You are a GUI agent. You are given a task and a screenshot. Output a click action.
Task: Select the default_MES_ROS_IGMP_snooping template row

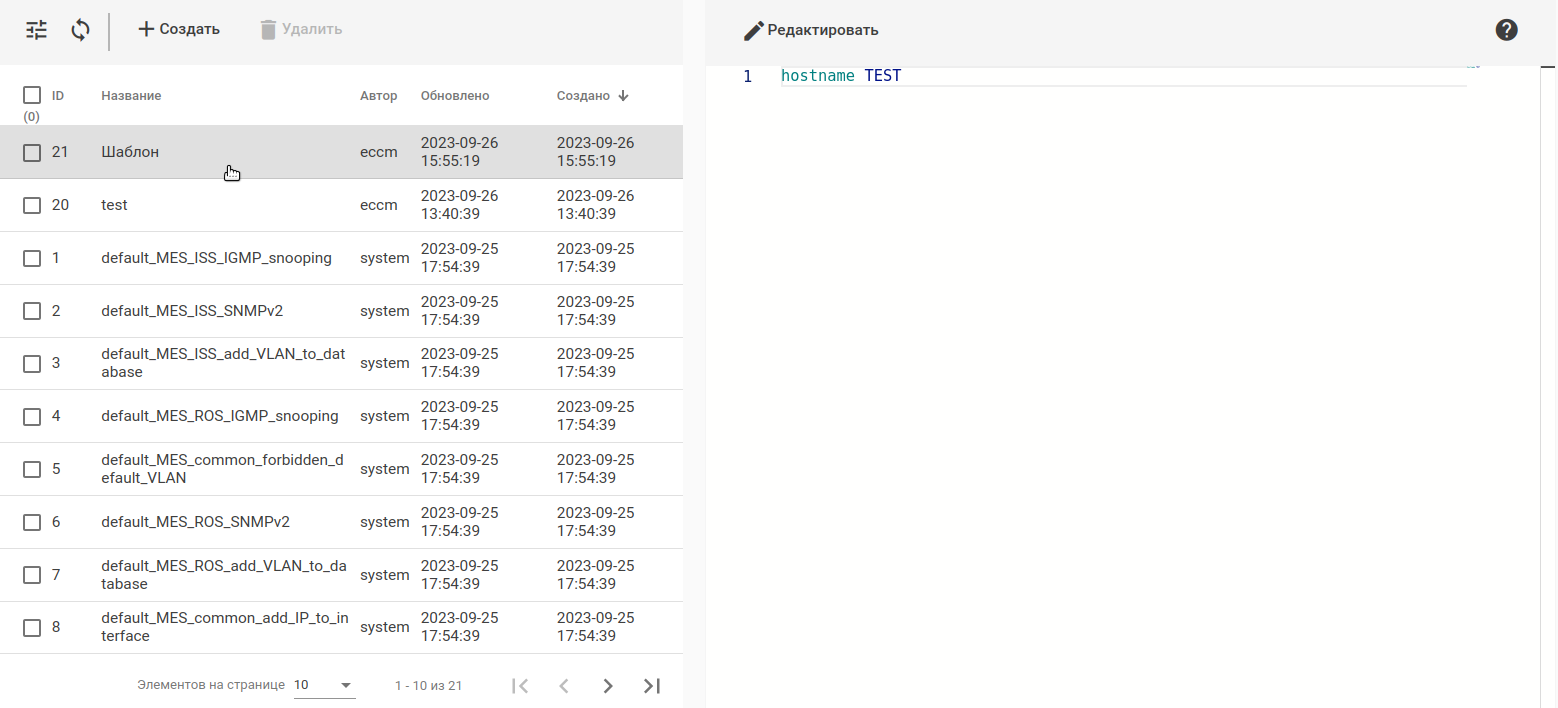pyautogui.click(x=220, y=416)
